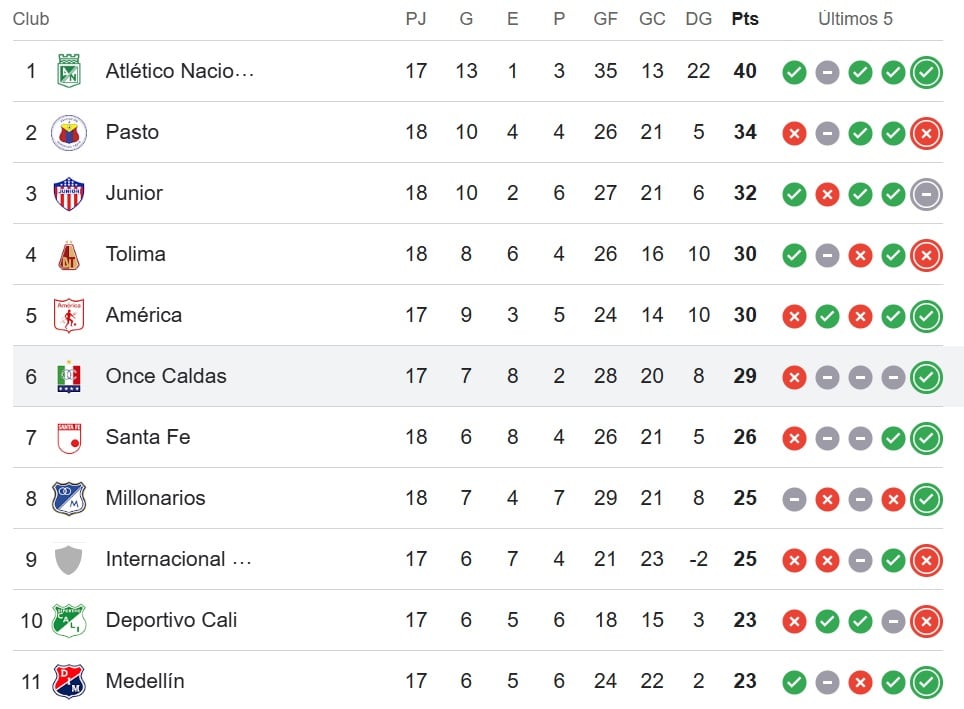Click the Medellín team crest
This screenshot has width=964, height=709.
(68, 681)
